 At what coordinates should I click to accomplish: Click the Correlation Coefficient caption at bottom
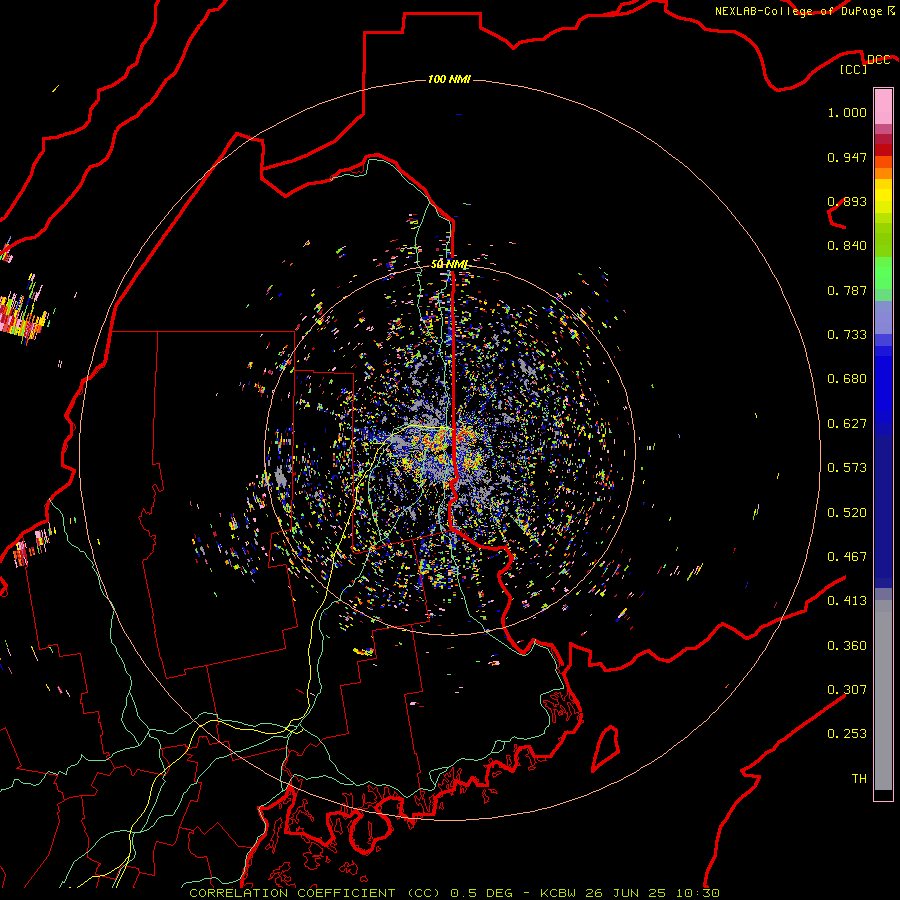pos(454,893)
